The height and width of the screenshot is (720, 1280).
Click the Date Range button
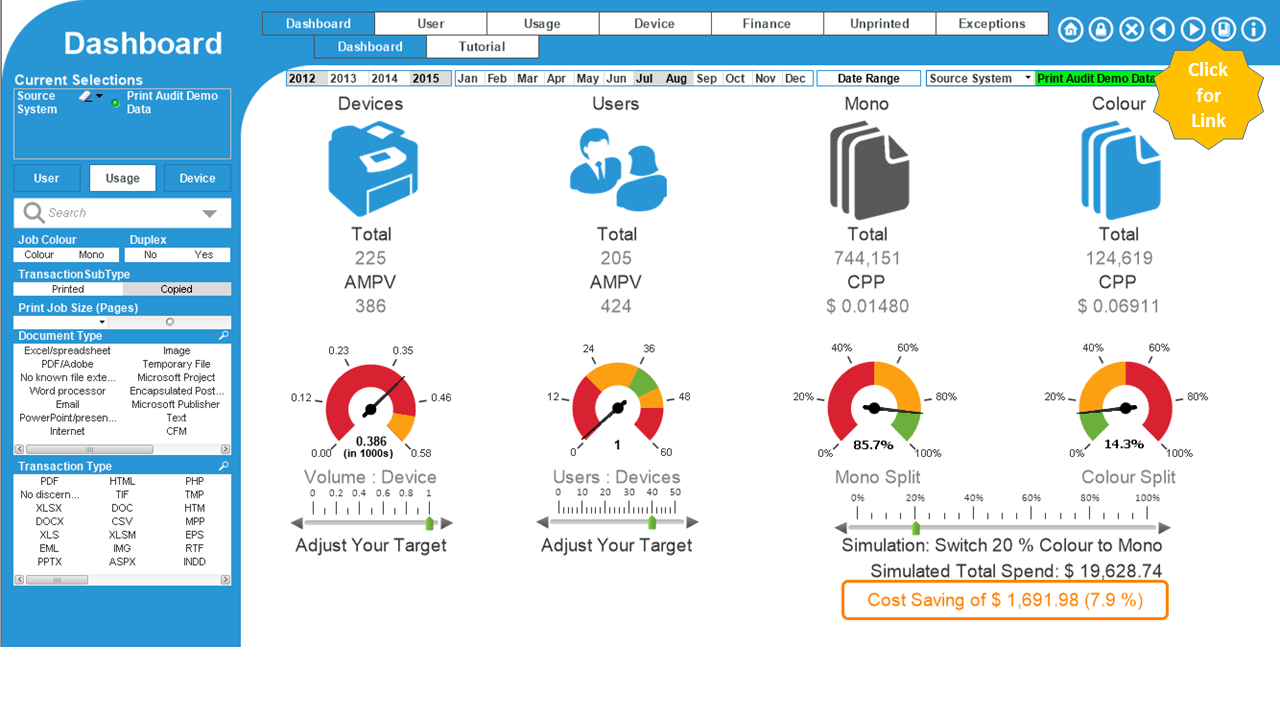pyautogui.click(x=868, y=78)
